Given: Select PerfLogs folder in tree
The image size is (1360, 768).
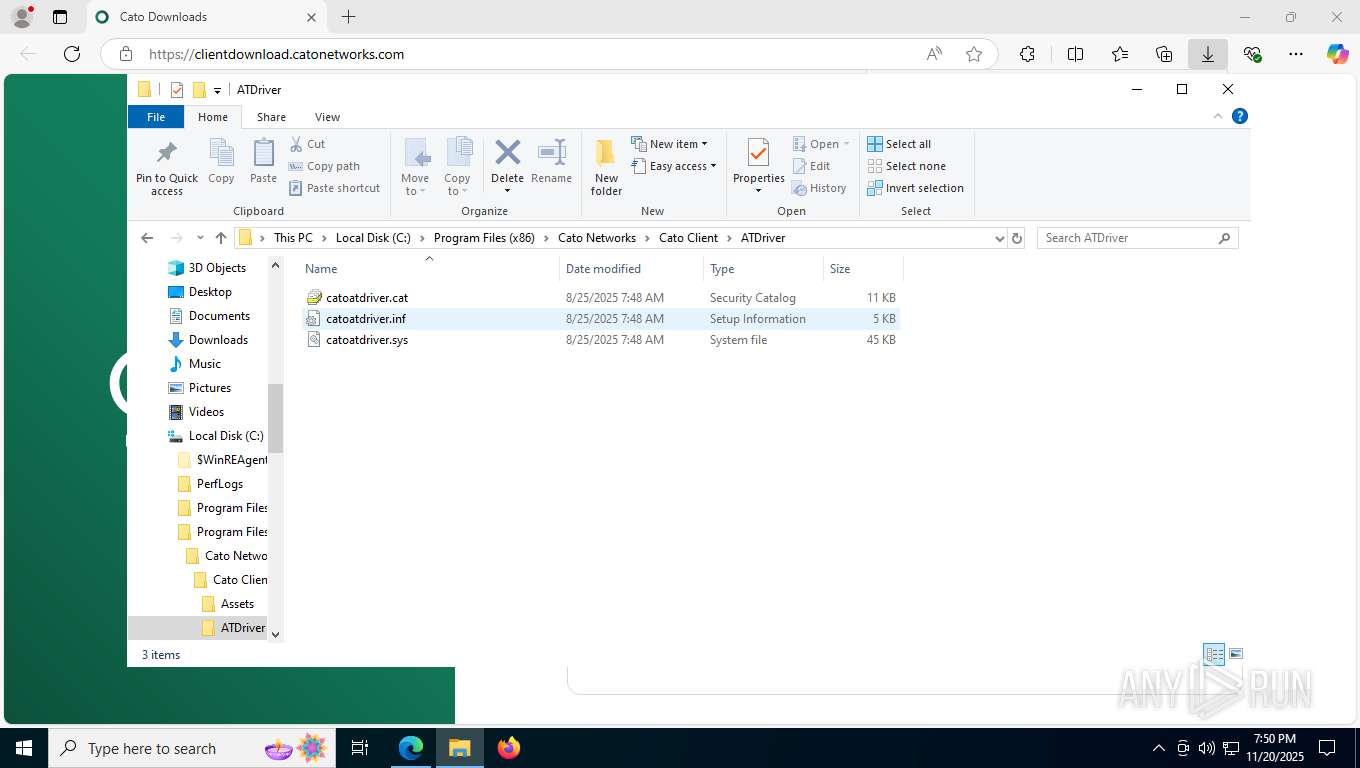Looking at the screenshot, I should click(220, 484).
